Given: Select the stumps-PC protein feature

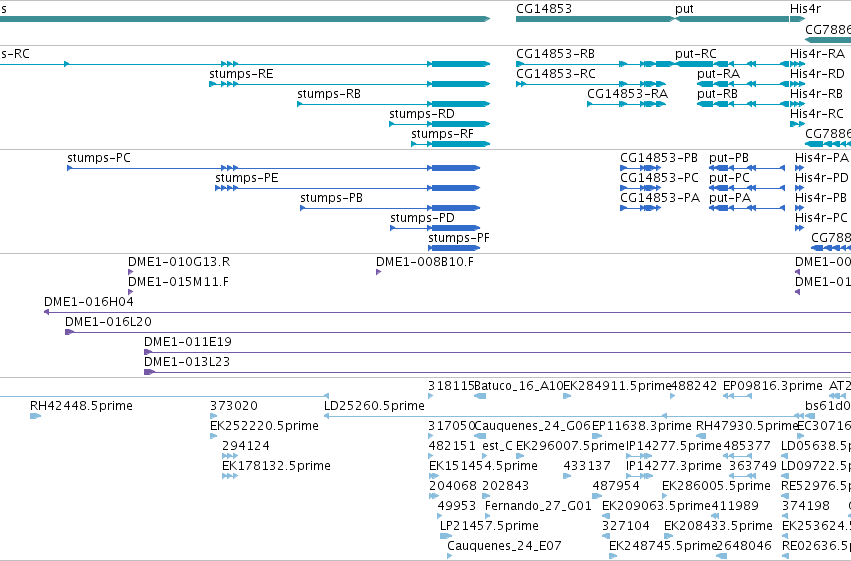Looking at the screenshot, I should coord(274,168).
